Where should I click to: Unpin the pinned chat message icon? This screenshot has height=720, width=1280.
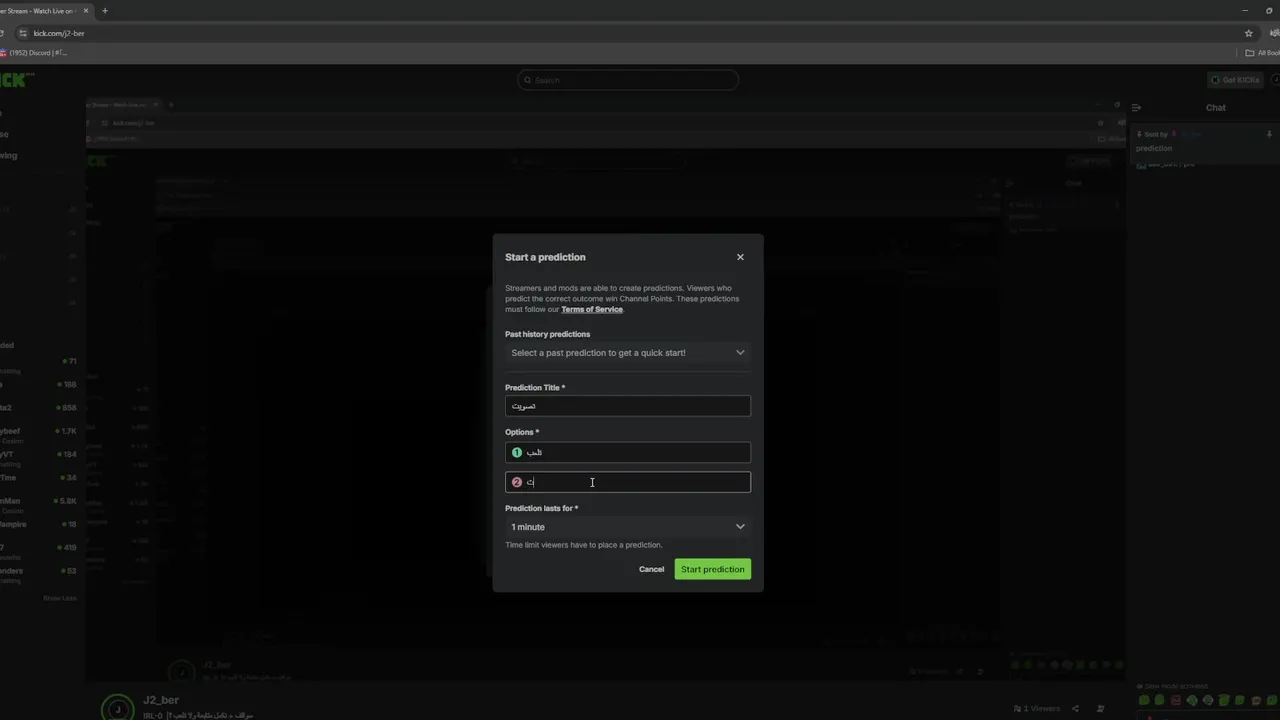coord(1269,134)
